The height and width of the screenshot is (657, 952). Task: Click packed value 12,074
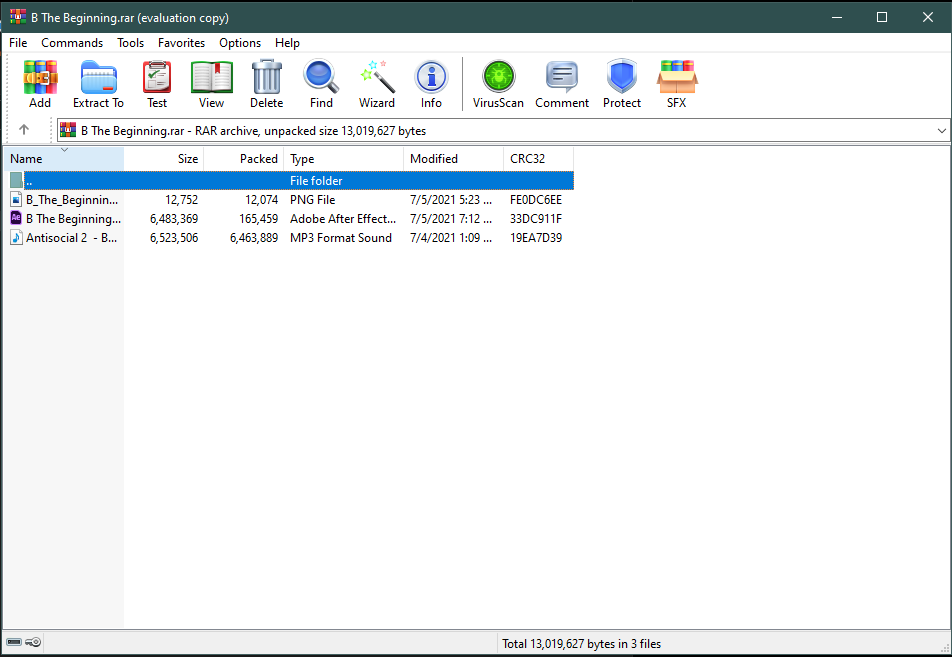262,200
